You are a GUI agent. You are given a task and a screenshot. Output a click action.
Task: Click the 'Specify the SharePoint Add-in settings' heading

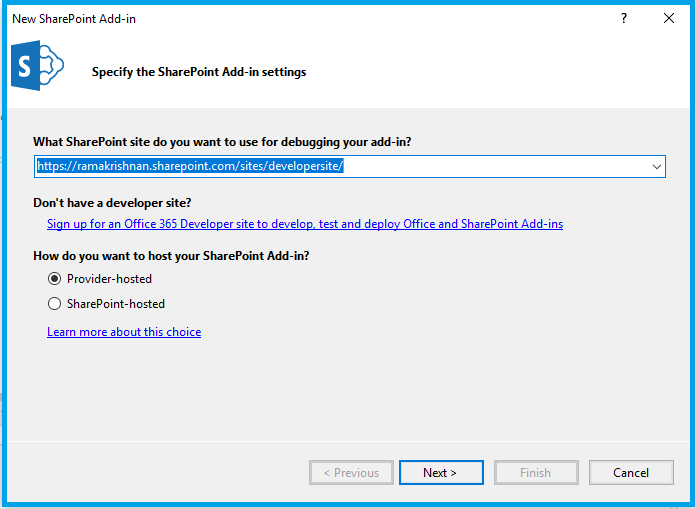(x=199, y=72)
